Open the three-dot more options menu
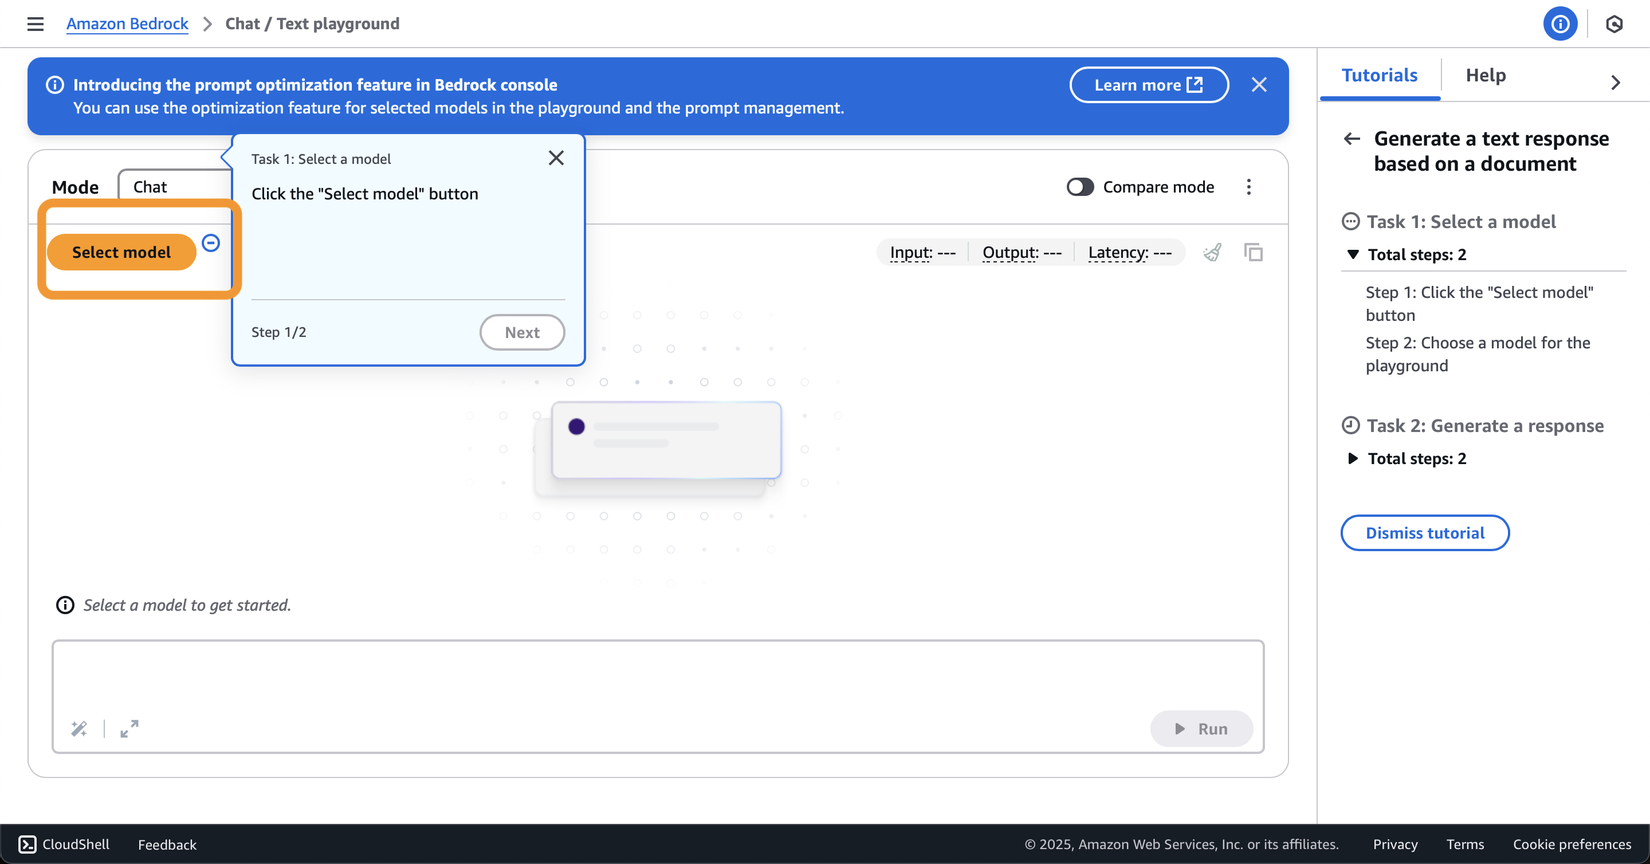Viewport: 1650px width, 864px height. click(x=1248, y=187)
